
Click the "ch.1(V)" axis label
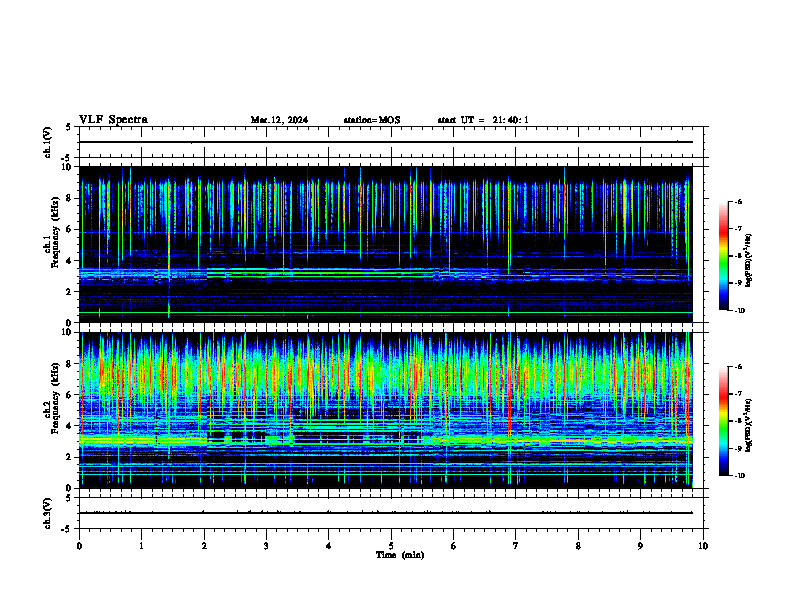point(47,142)
